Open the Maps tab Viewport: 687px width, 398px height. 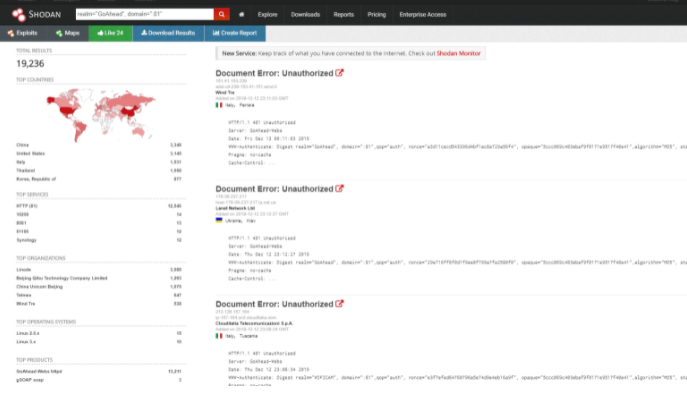click(x=68, y=33)
